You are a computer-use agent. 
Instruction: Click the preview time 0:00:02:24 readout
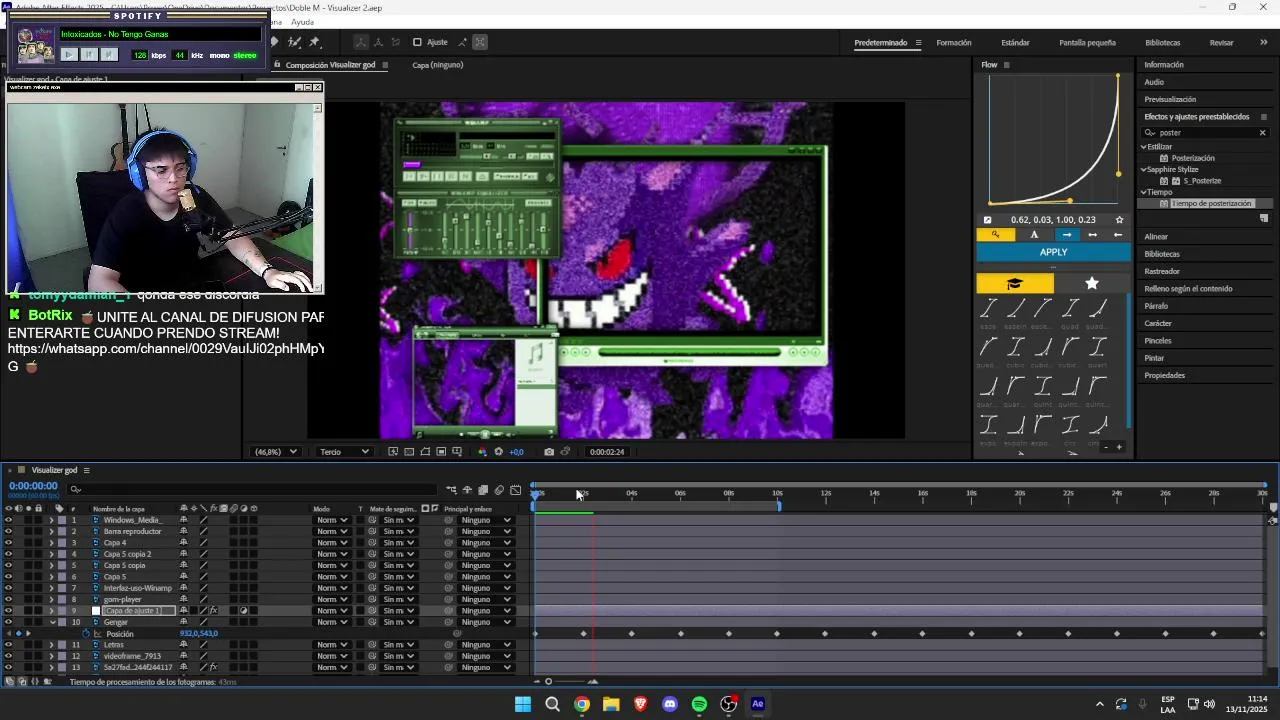coord(607,452)
